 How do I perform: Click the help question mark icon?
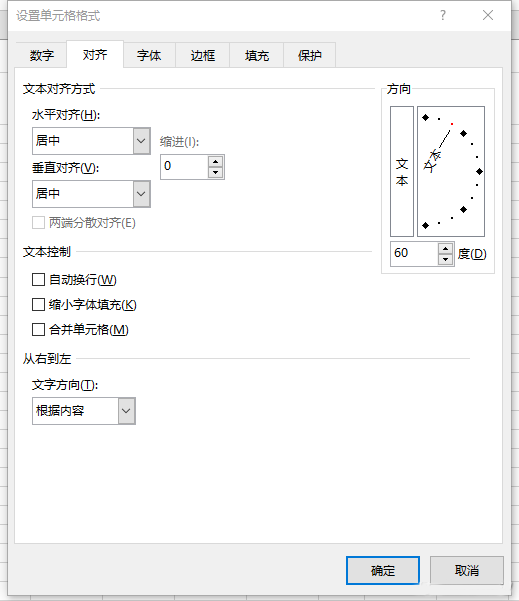tap(443, 15)
